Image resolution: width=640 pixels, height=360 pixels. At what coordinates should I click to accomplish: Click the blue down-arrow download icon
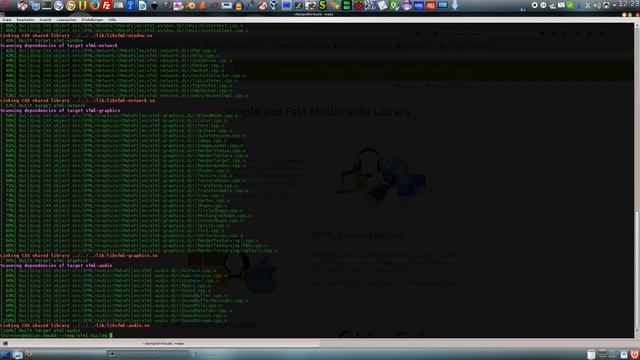pyautogui.click(x=454, y=5)
